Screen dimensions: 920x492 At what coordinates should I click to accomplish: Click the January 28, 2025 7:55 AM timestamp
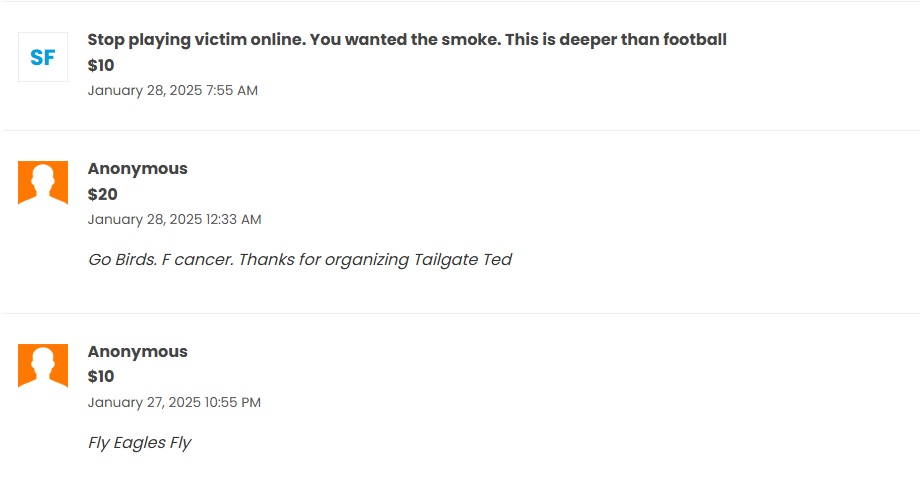pos(172,91)
